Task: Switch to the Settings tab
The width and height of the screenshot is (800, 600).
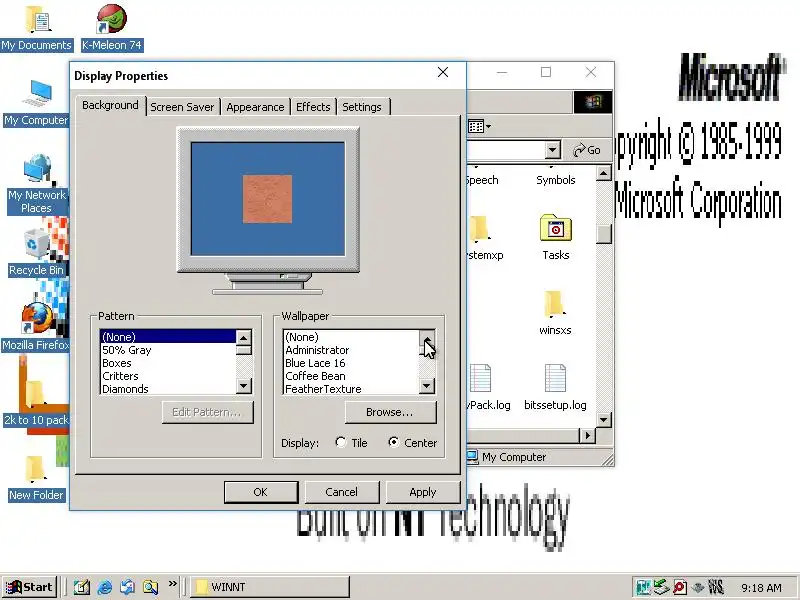Action: [362, 107]
